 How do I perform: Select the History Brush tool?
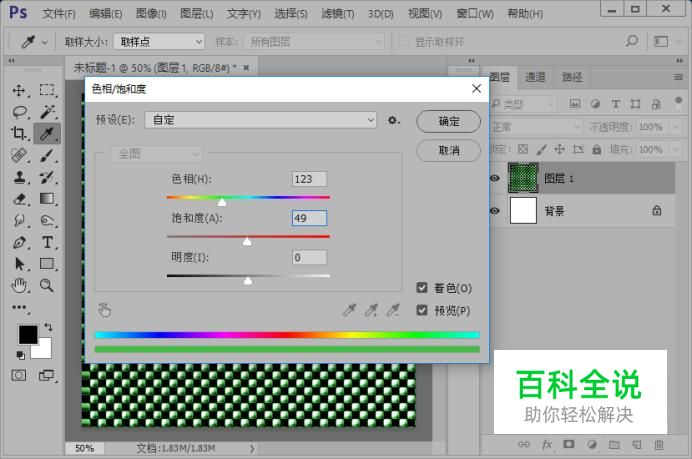47,177
